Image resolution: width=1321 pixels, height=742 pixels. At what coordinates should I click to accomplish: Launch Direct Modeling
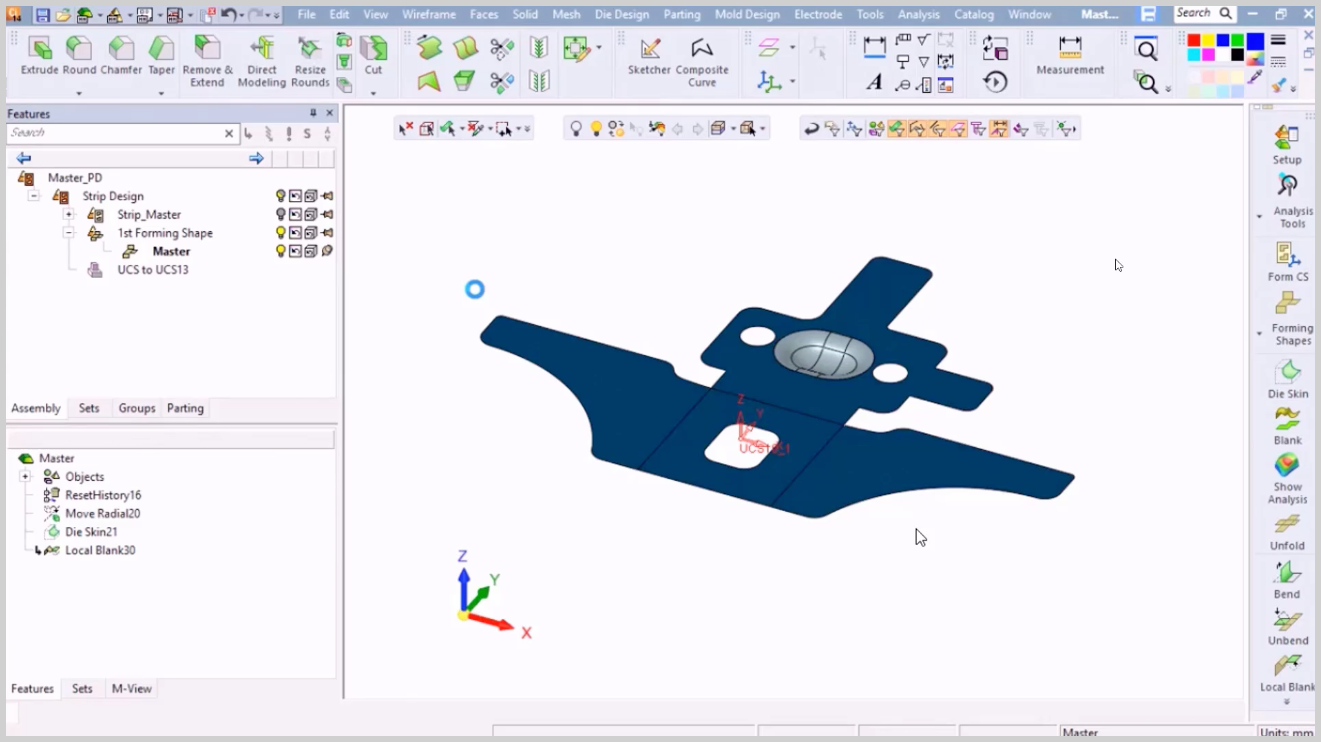[x=262, y=62]
